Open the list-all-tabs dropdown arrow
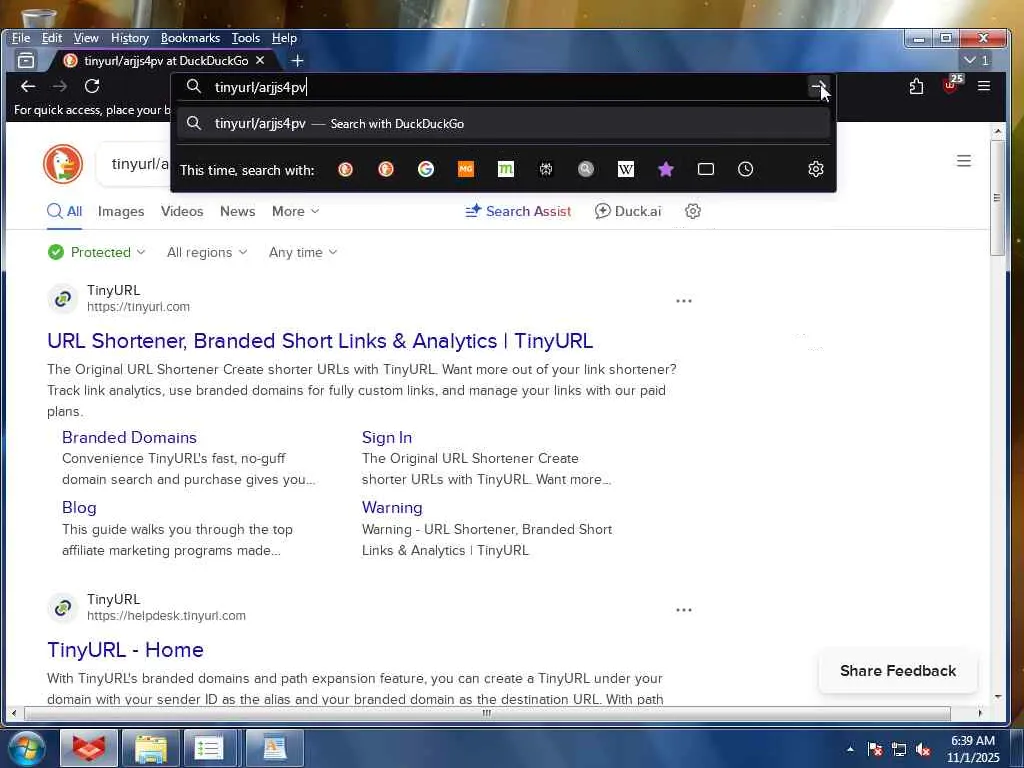 tap(976, 61)
